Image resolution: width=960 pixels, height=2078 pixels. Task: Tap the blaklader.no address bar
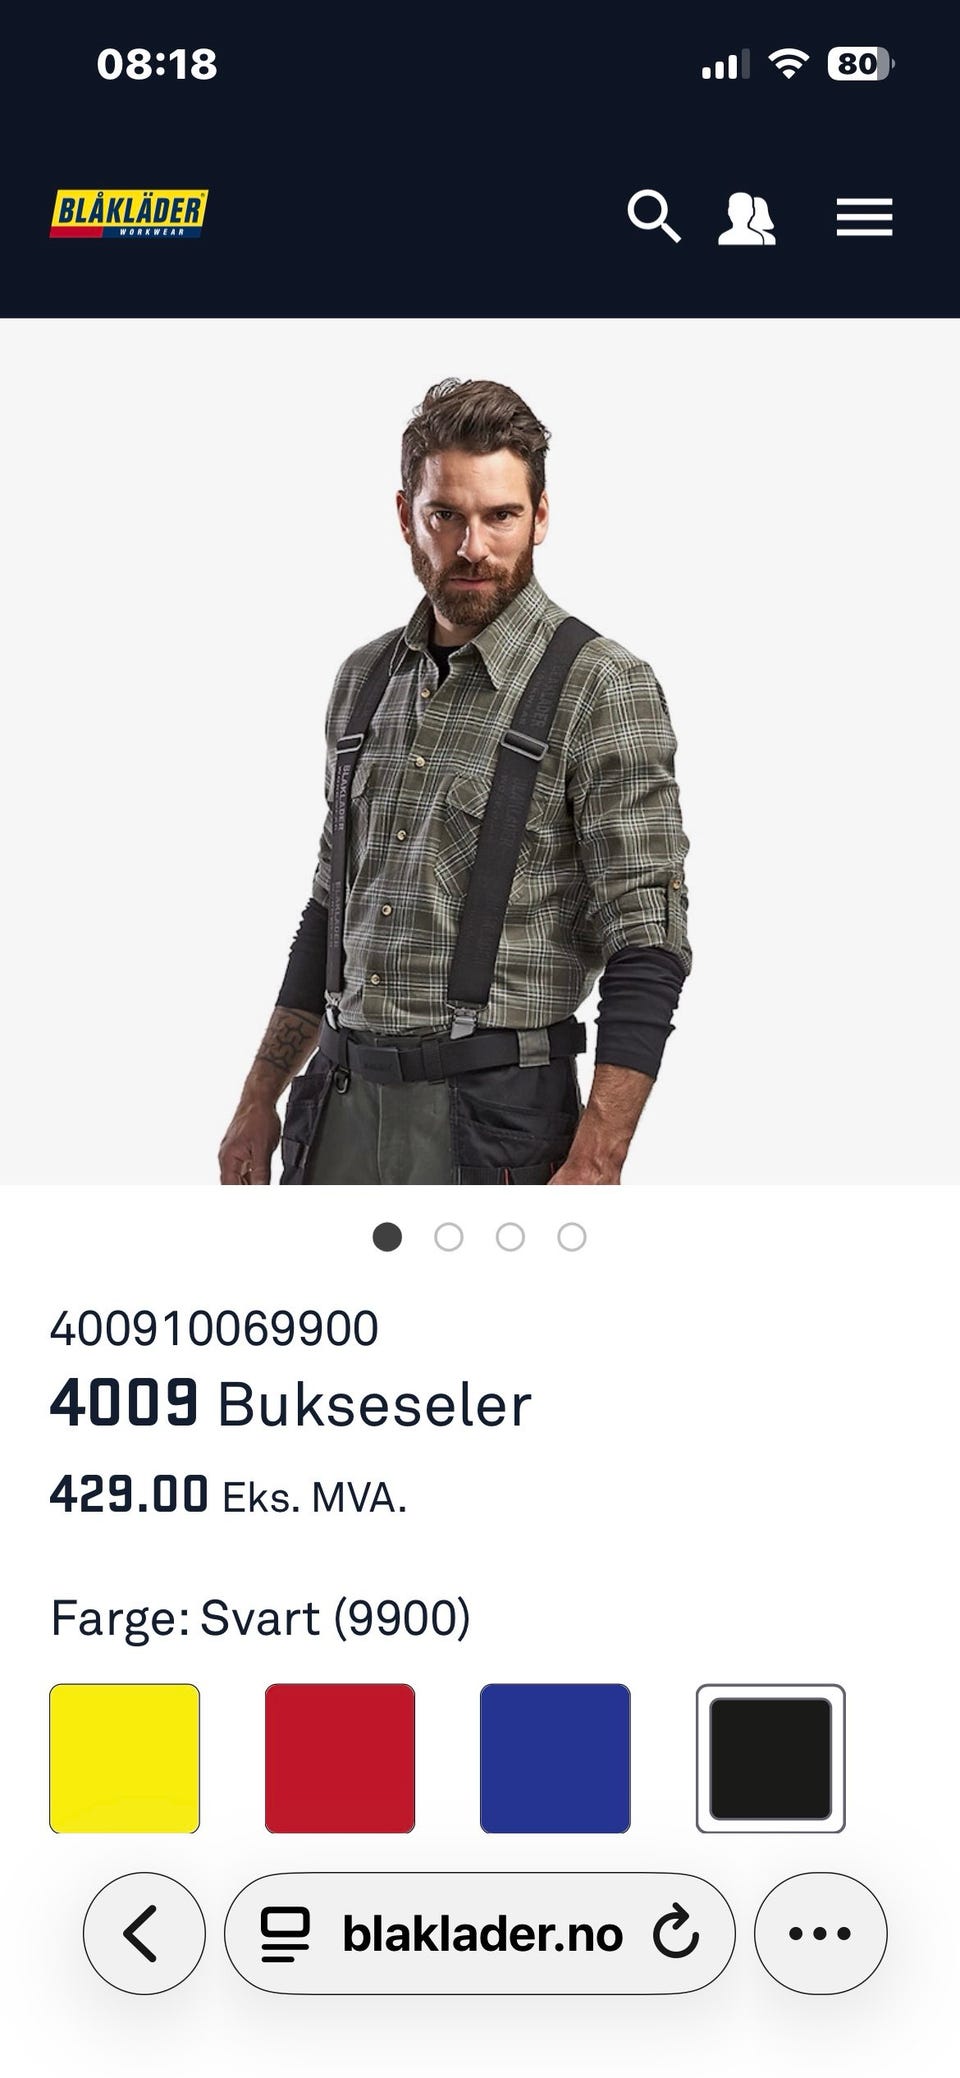(x=480, y=1933)
